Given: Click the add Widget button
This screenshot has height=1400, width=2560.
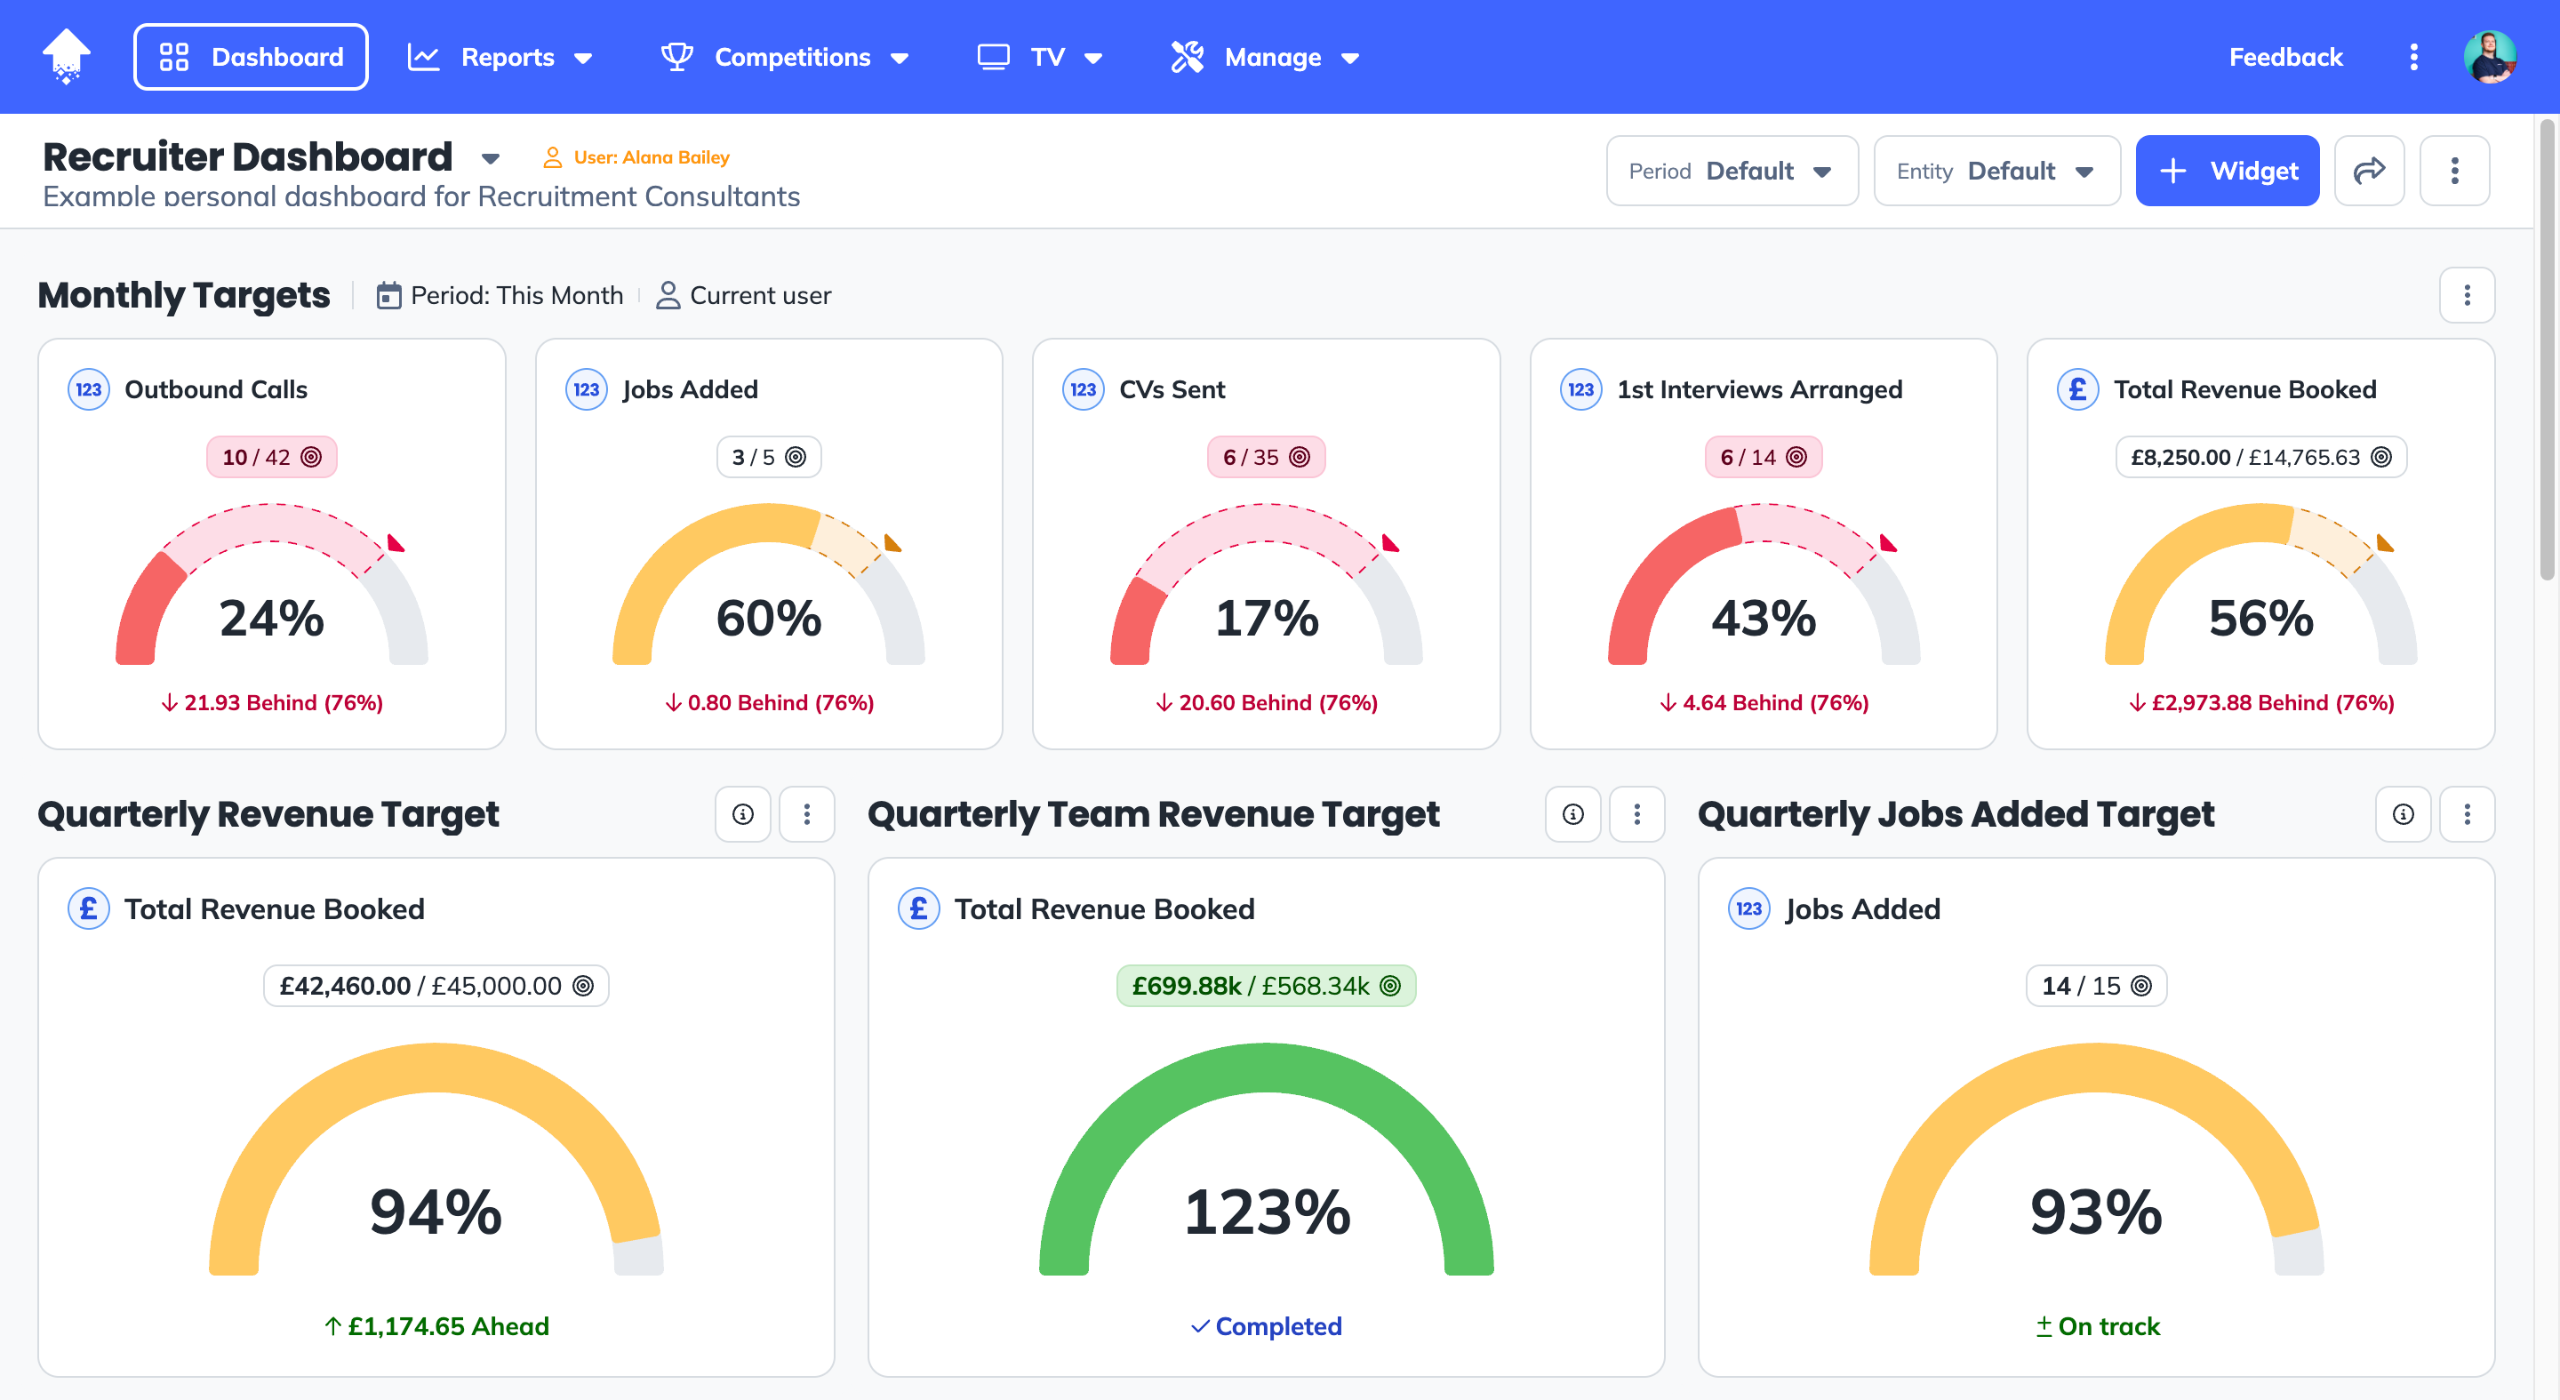Looking at the screenshot, I should click(2227, 171).
